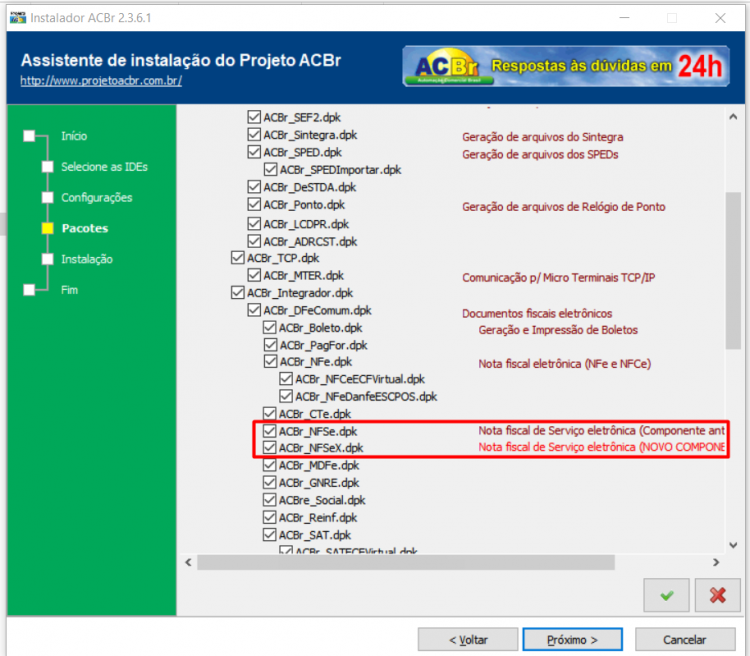The image size is (750, 656).
Task: Click the 'Assistente de instalação do Projeto ACBr' heading
Action: 181,61
